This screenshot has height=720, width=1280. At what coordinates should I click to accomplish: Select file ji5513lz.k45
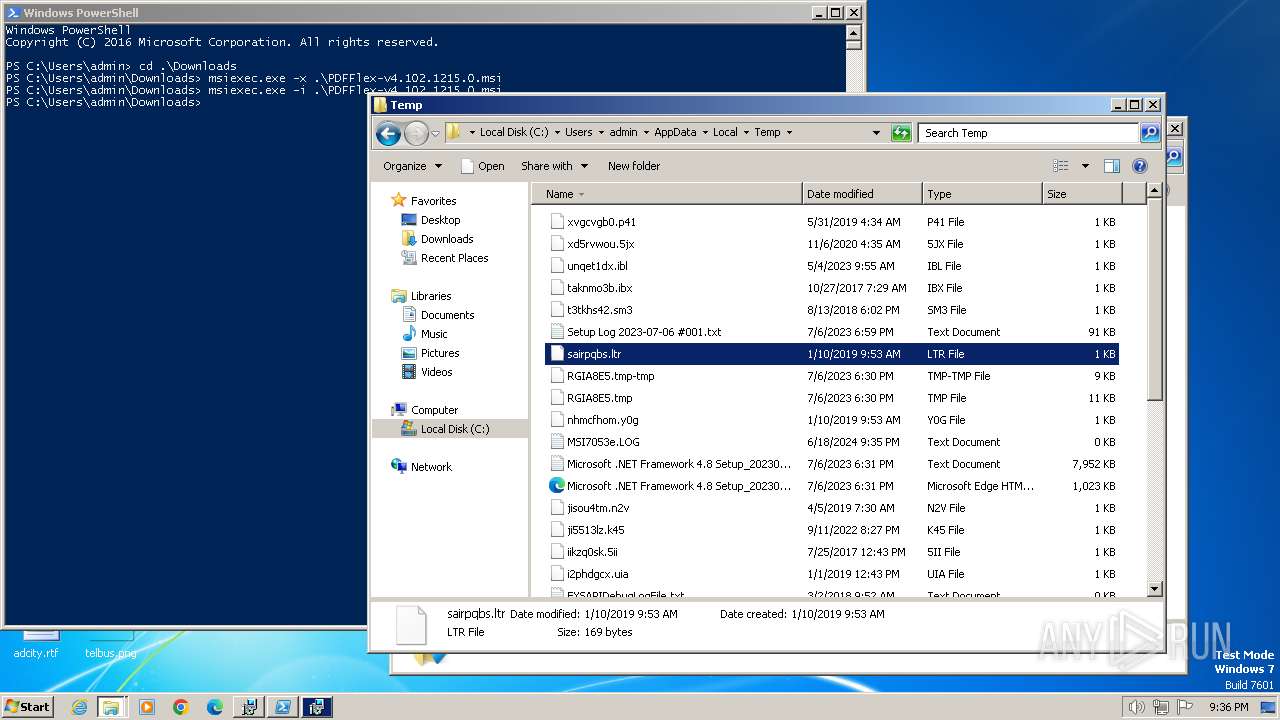595,530
